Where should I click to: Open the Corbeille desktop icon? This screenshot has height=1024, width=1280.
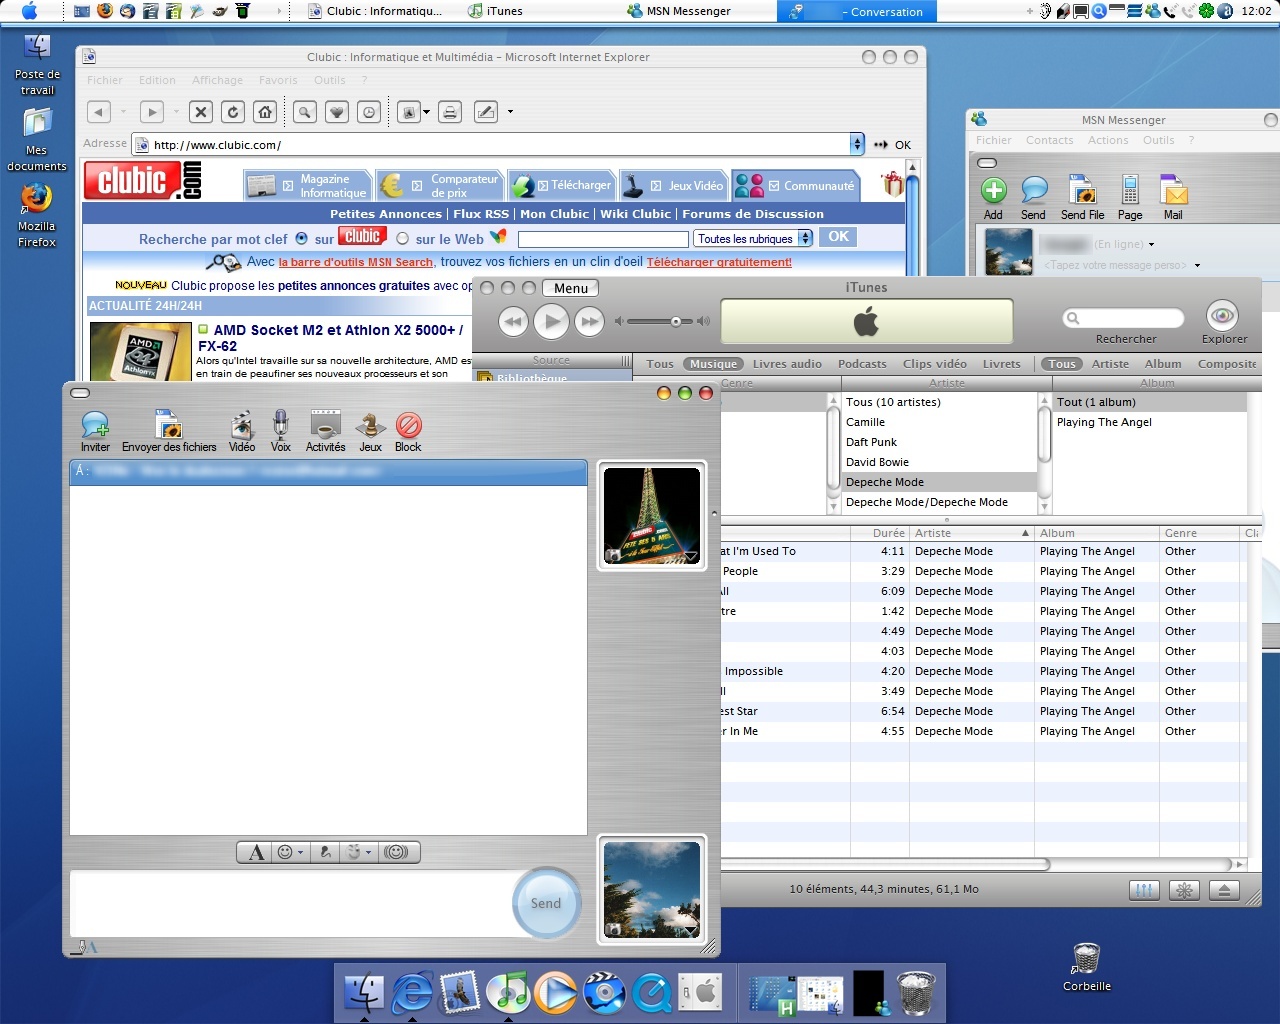click(1086, 966)
